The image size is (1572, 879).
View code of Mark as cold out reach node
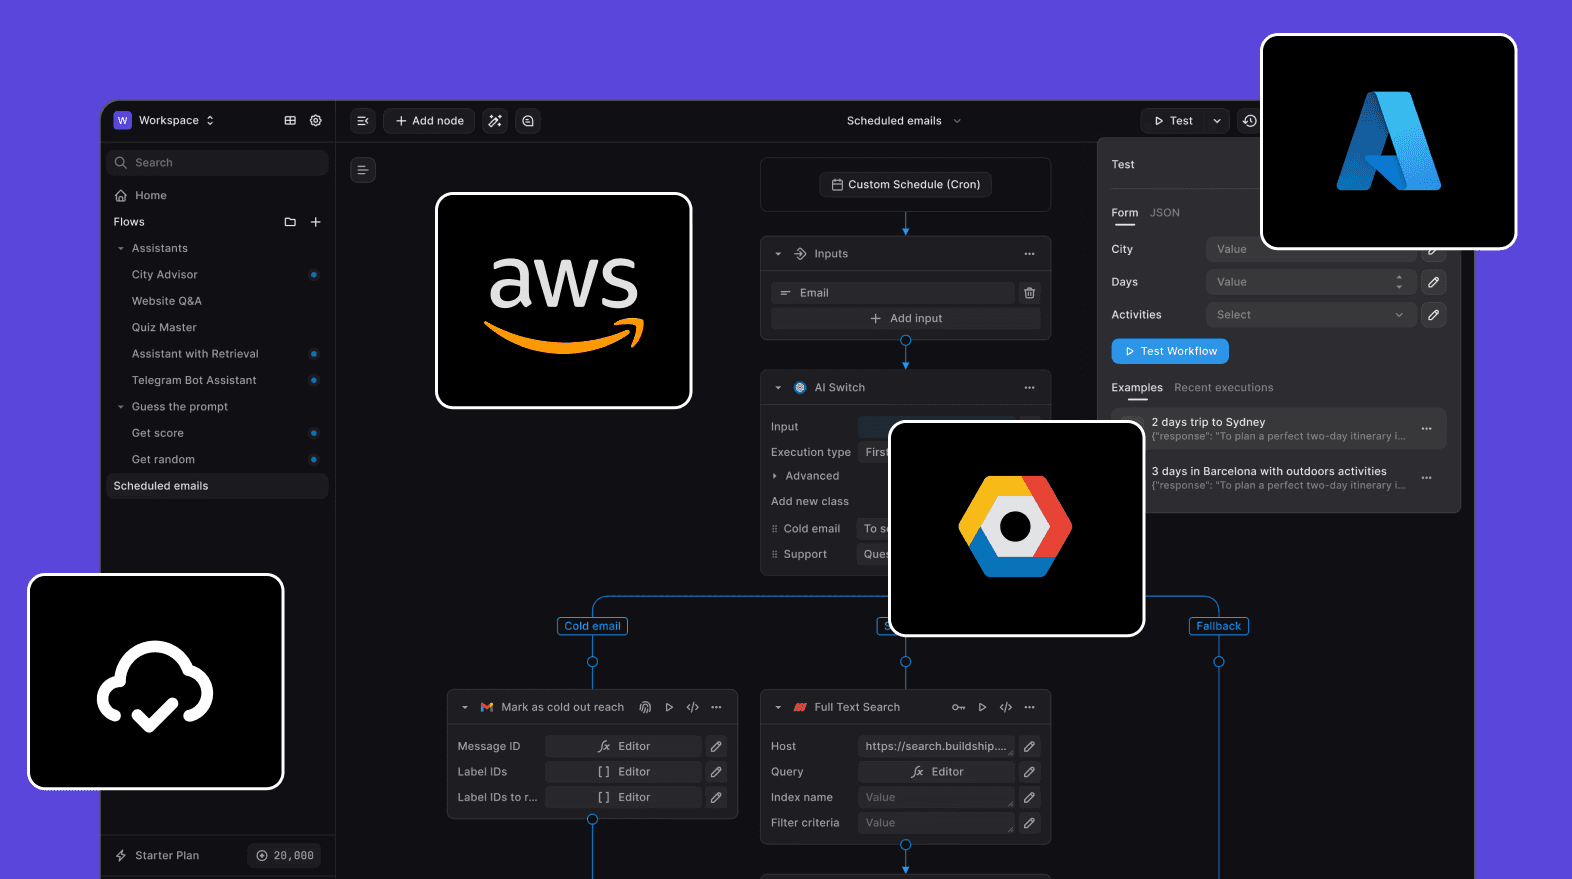point(693,707)
